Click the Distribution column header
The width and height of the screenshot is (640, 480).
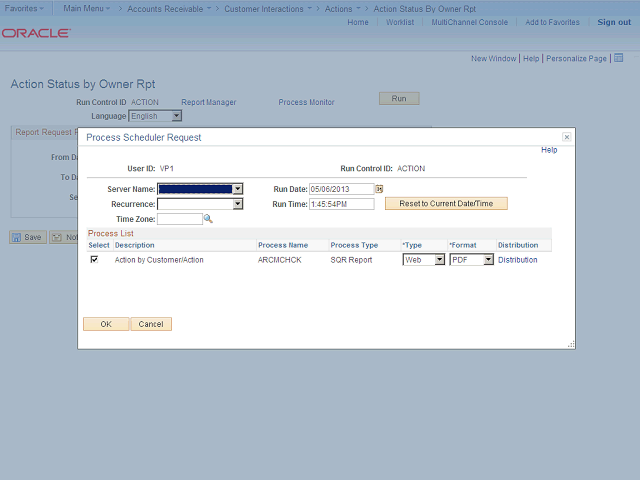(x=518, y=245)
